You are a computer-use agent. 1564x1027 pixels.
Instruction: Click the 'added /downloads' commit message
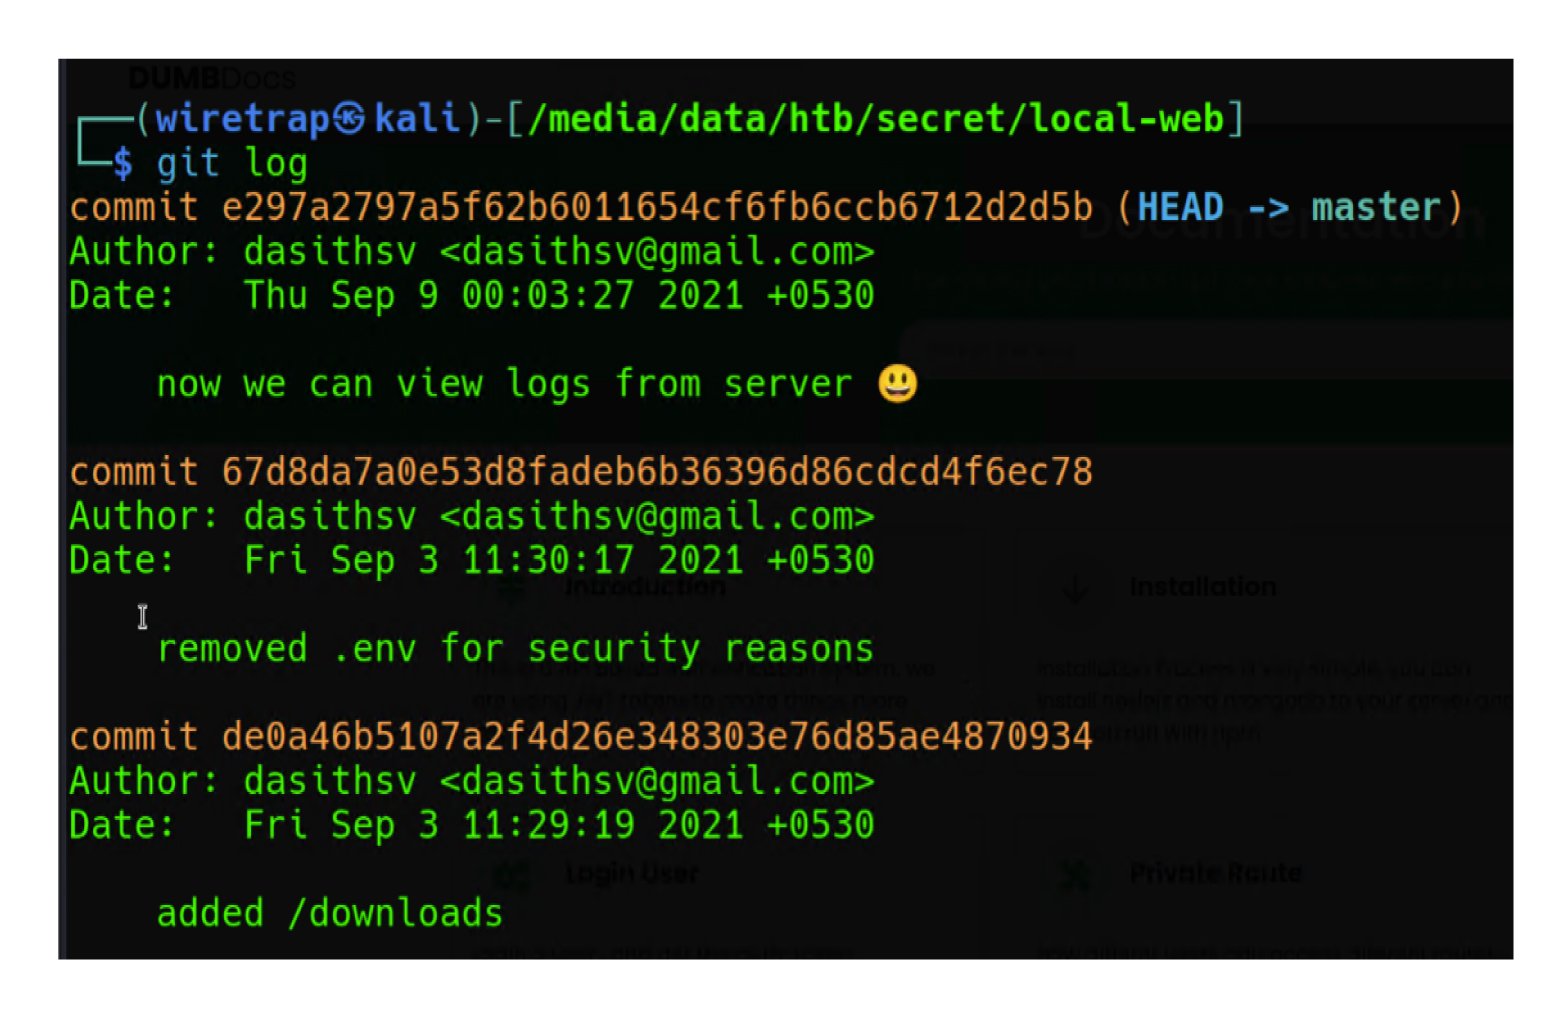pyautogui.click(x=329, y=913)
